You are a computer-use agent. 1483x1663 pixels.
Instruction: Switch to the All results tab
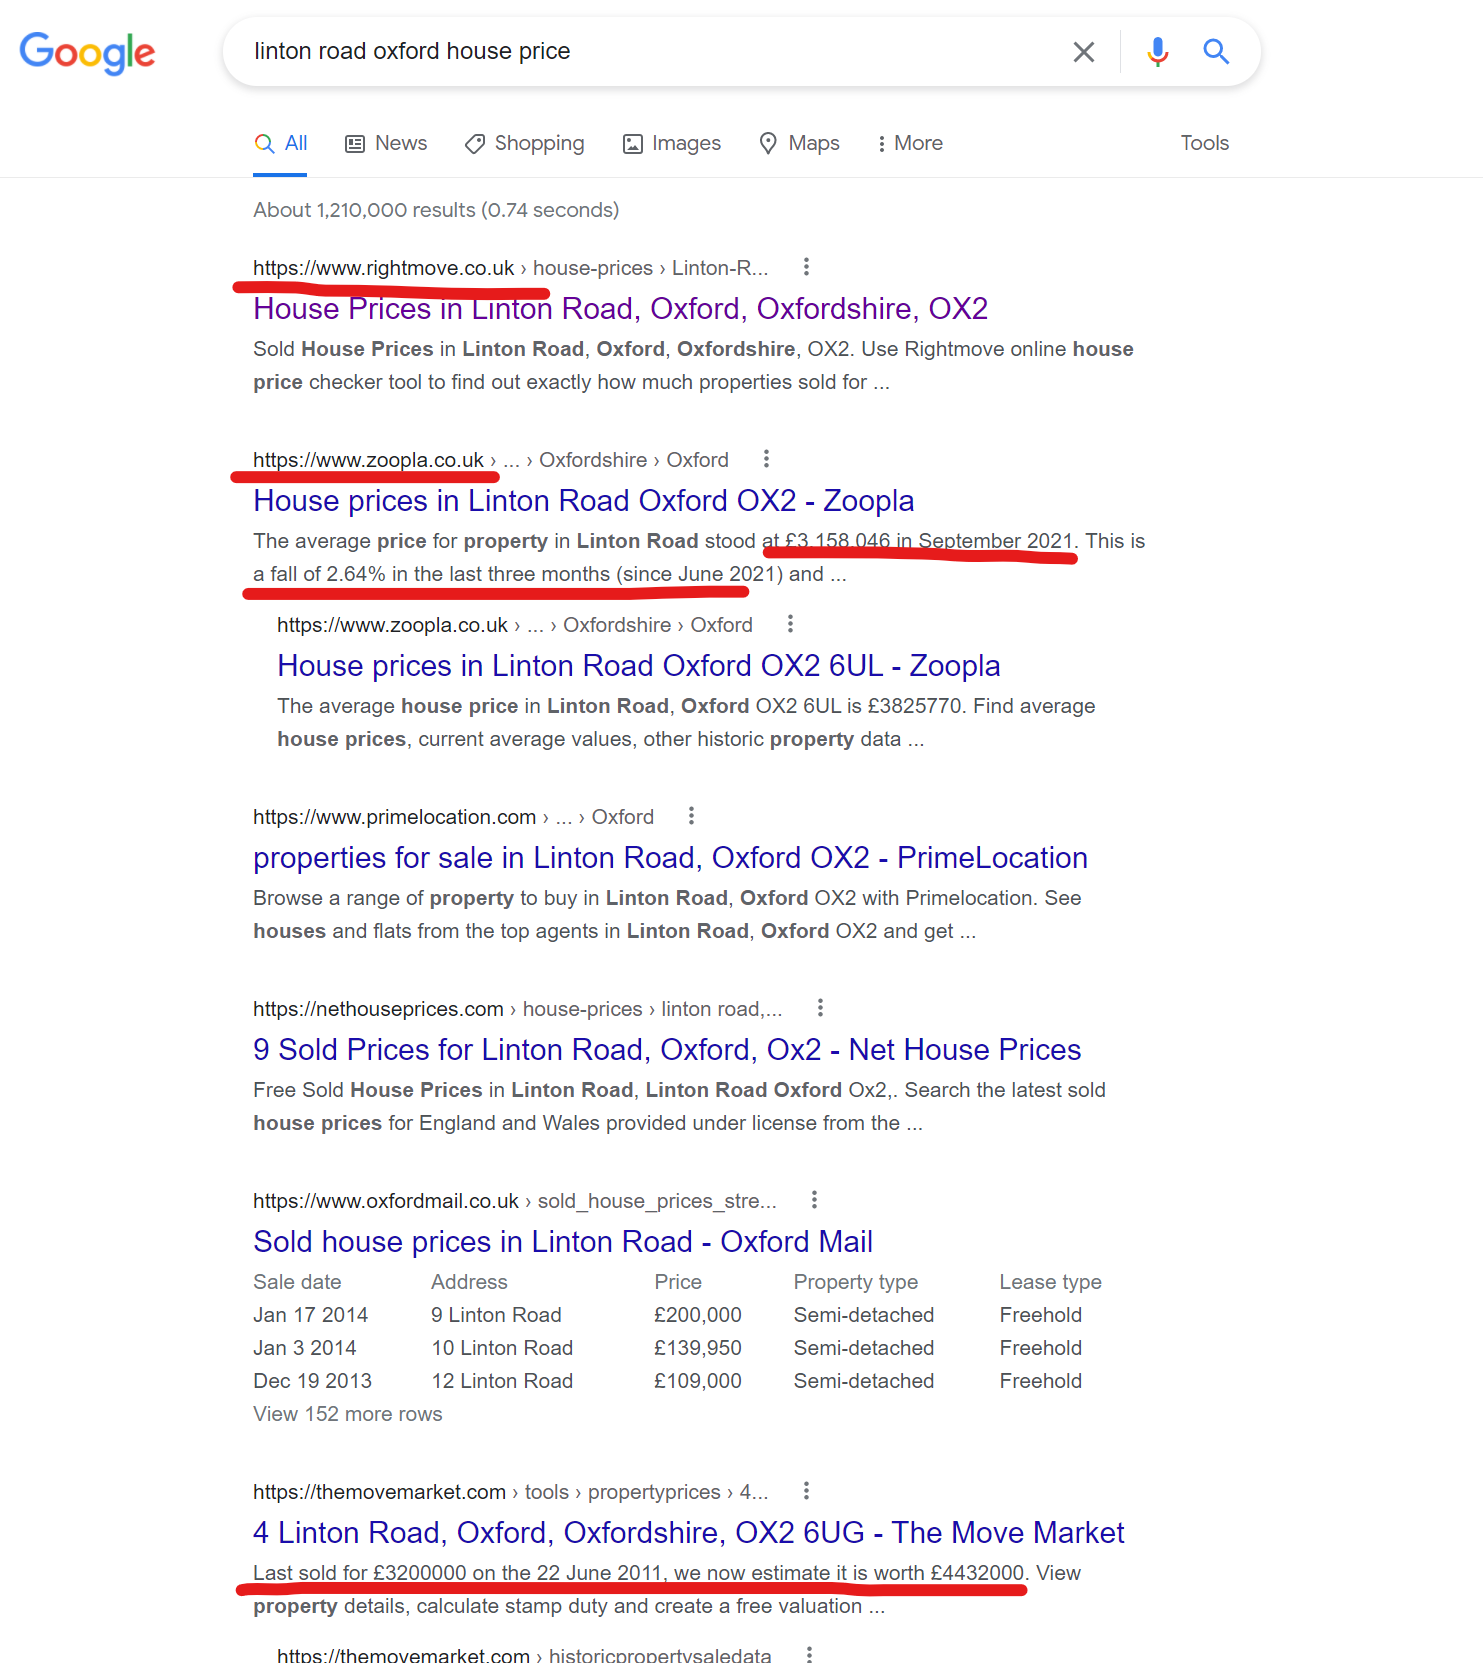(280, 143)
